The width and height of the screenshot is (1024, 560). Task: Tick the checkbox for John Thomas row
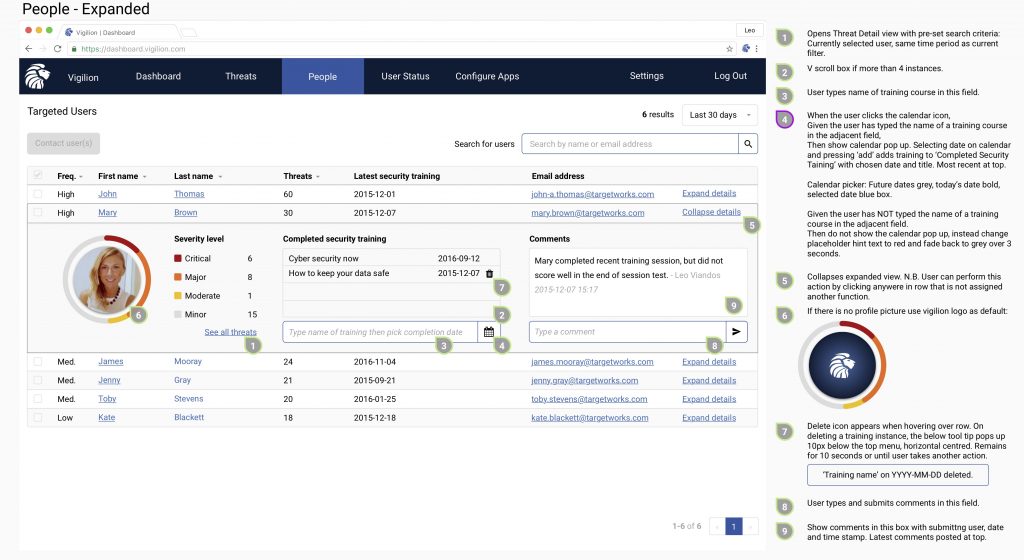coord(38,194)
